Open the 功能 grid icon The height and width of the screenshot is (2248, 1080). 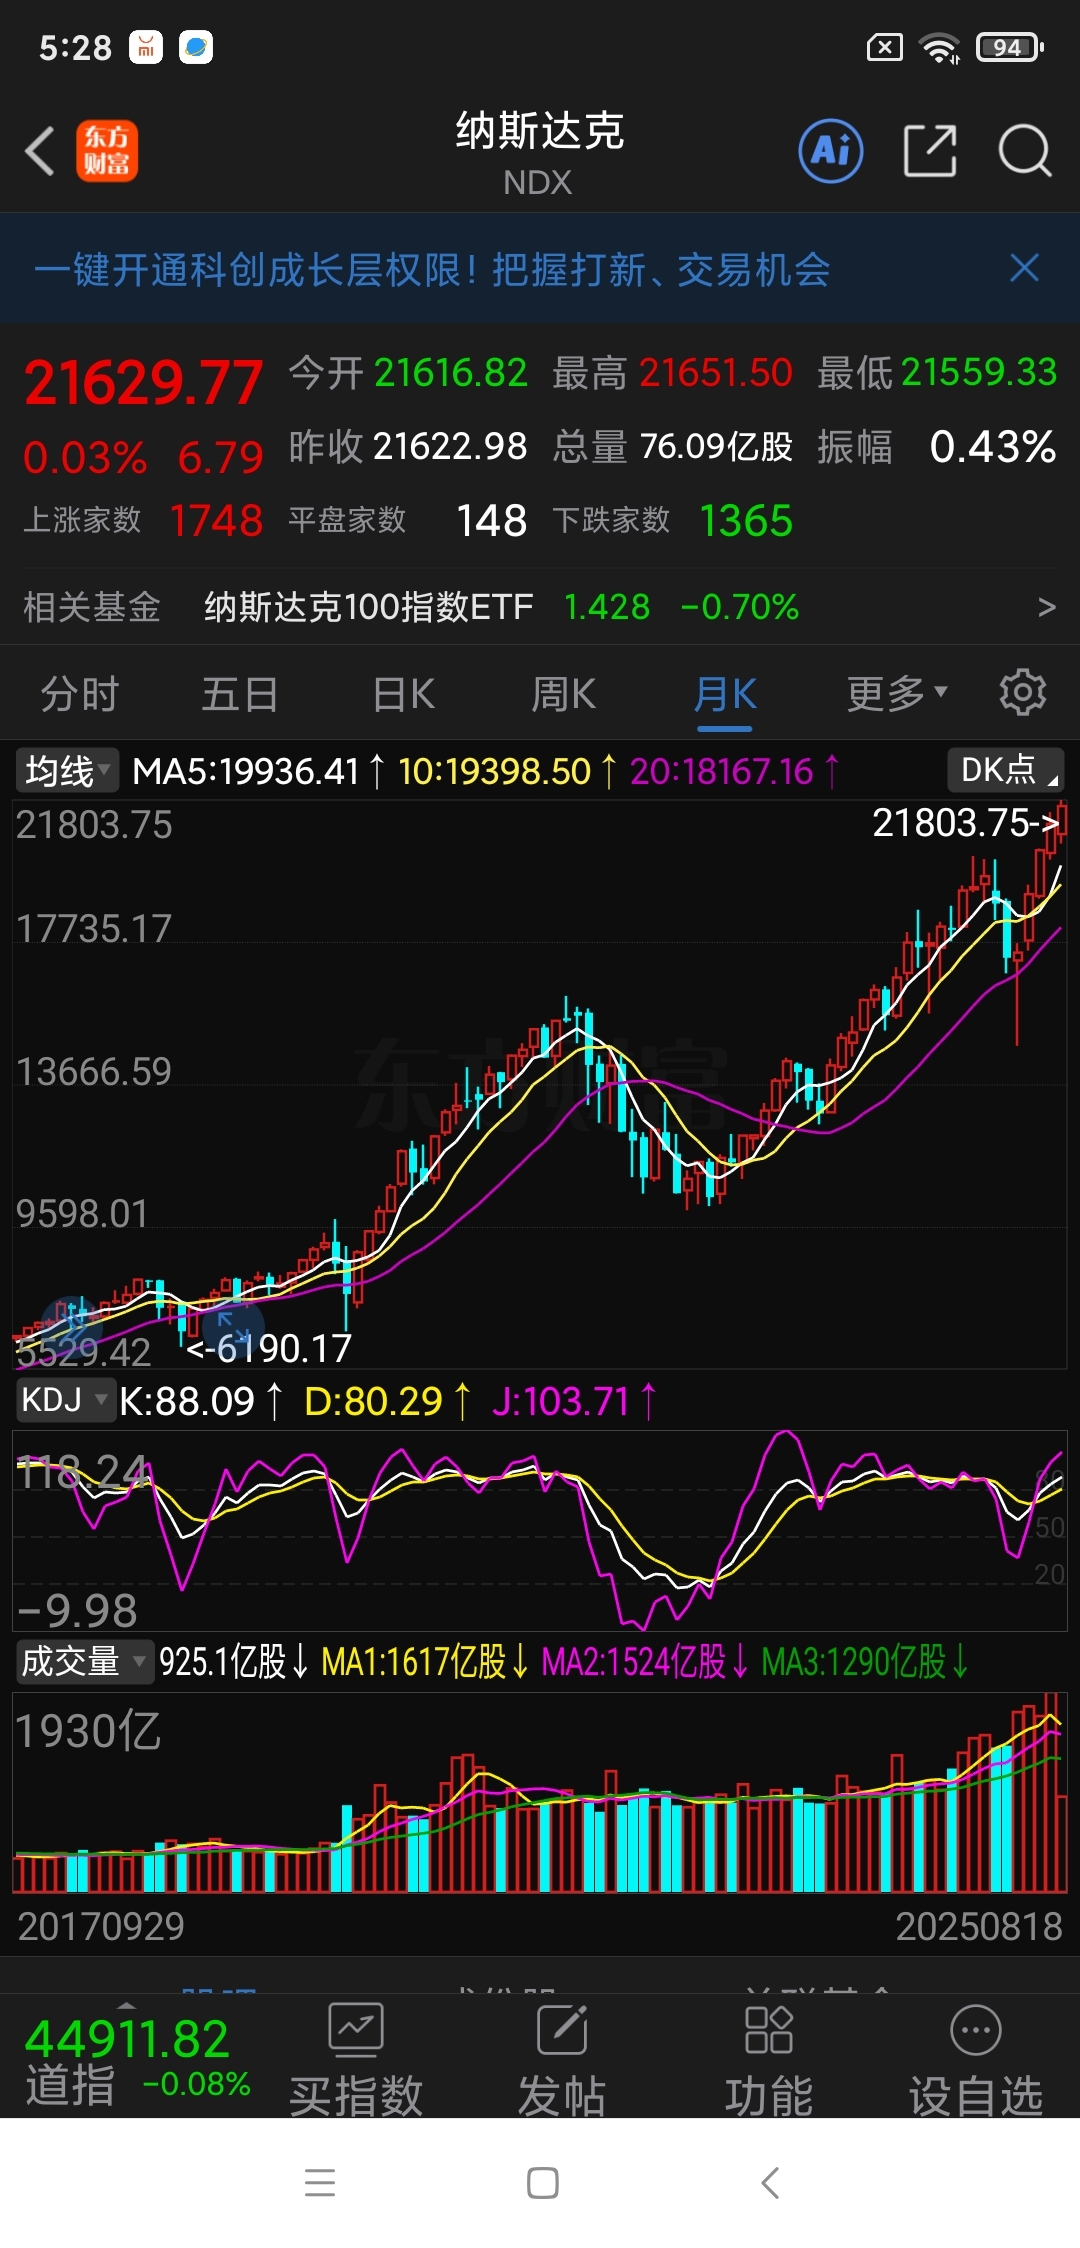(769, 2030)
